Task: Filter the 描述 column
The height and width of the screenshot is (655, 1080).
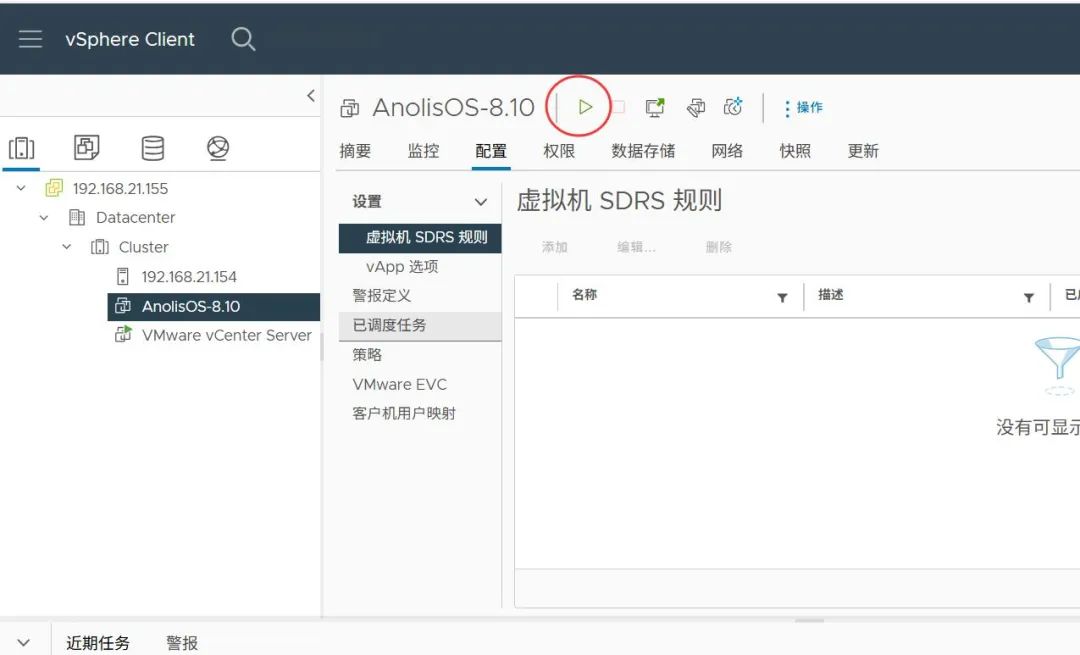Action: [x=1029, y=298]
